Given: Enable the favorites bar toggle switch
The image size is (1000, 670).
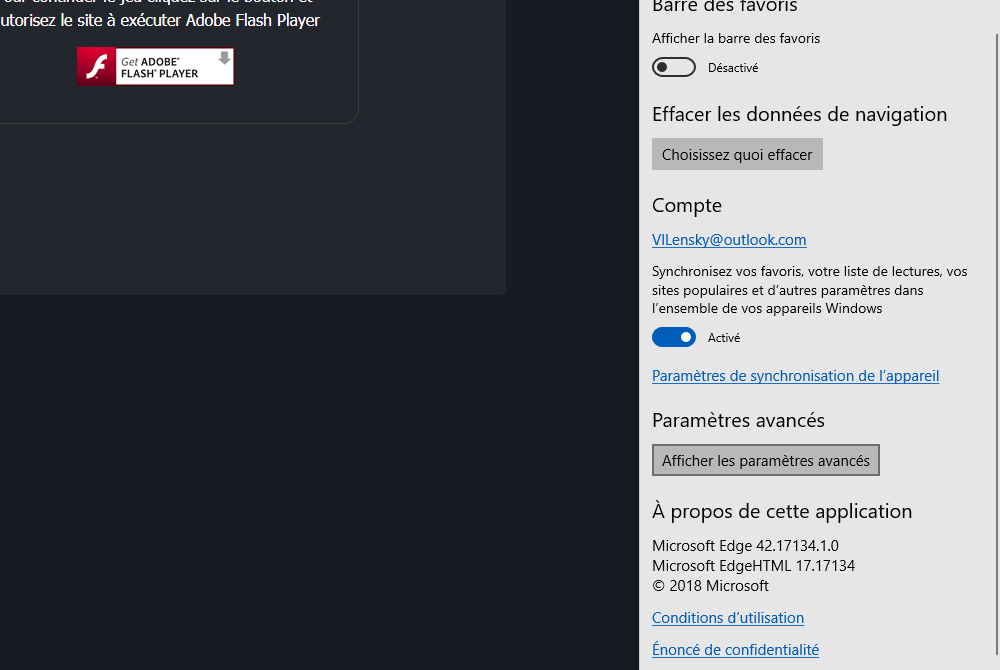Looking at the screenshot, I should click(673, 68).
